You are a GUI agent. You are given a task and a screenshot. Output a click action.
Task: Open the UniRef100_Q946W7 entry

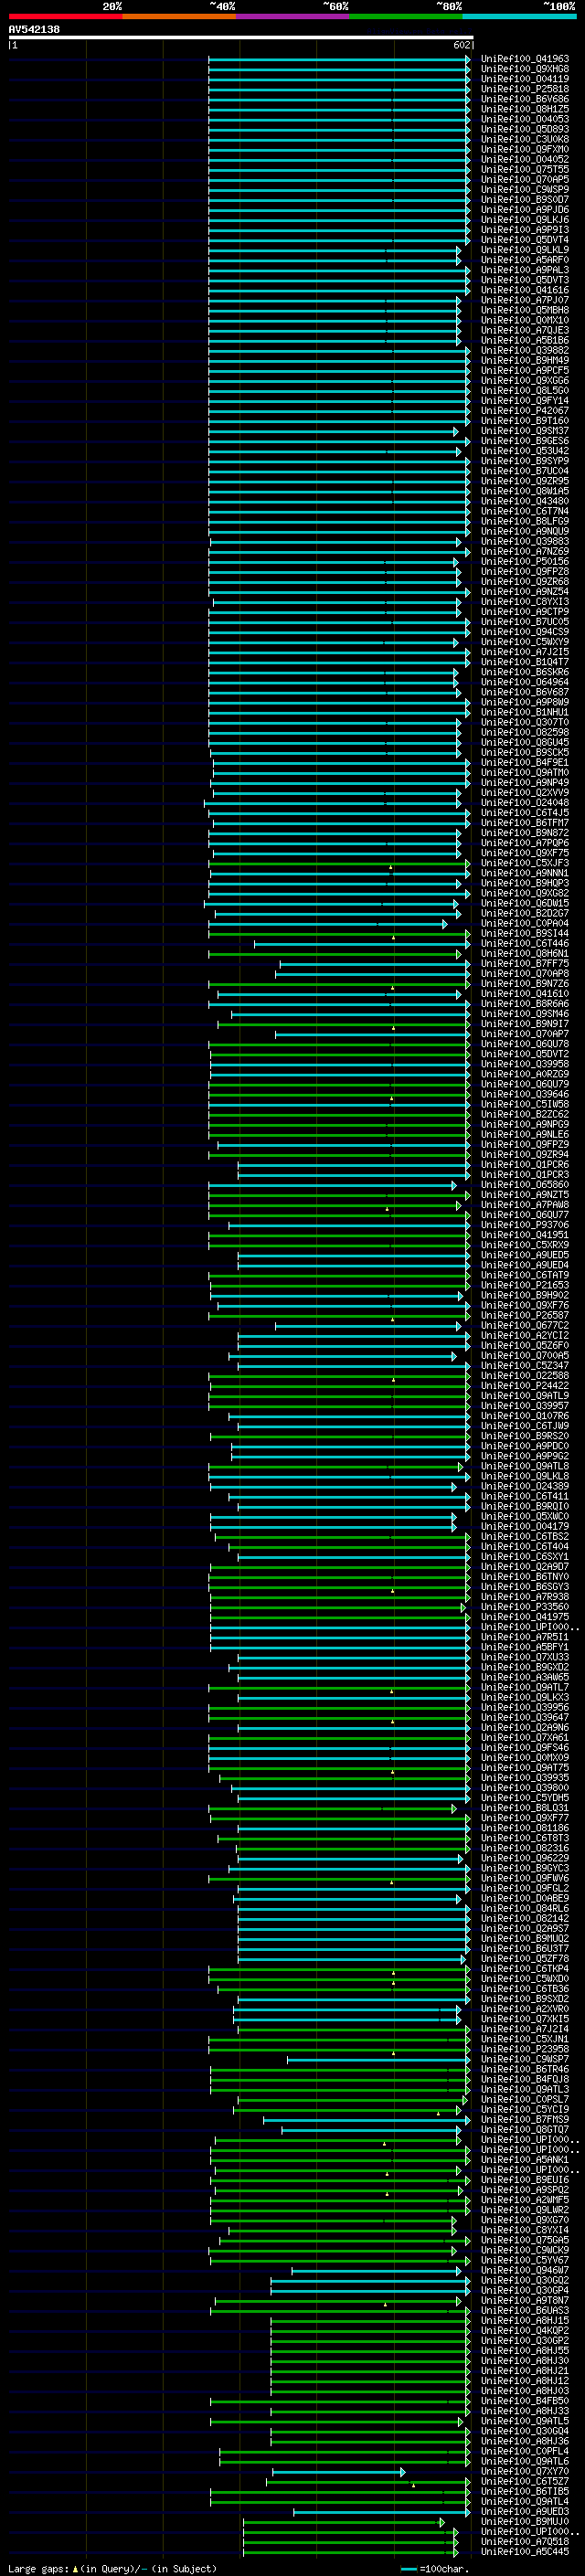click(x=525, y=2270)
